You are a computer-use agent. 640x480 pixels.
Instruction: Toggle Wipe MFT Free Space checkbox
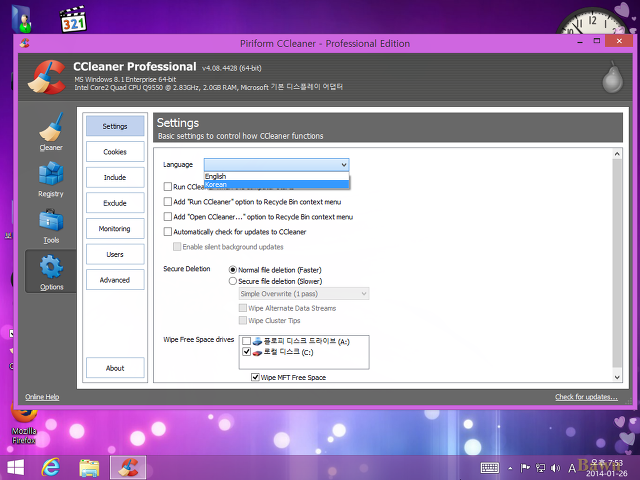click(x=256, y=377)
